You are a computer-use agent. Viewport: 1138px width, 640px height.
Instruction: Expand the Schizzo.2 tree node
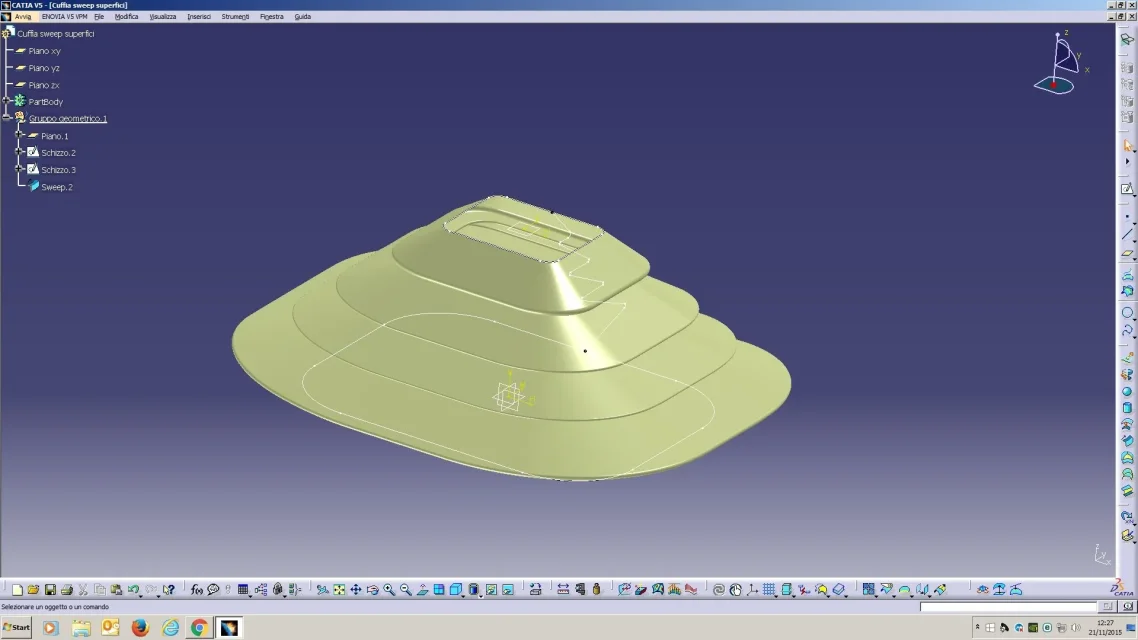coord(20,152)
